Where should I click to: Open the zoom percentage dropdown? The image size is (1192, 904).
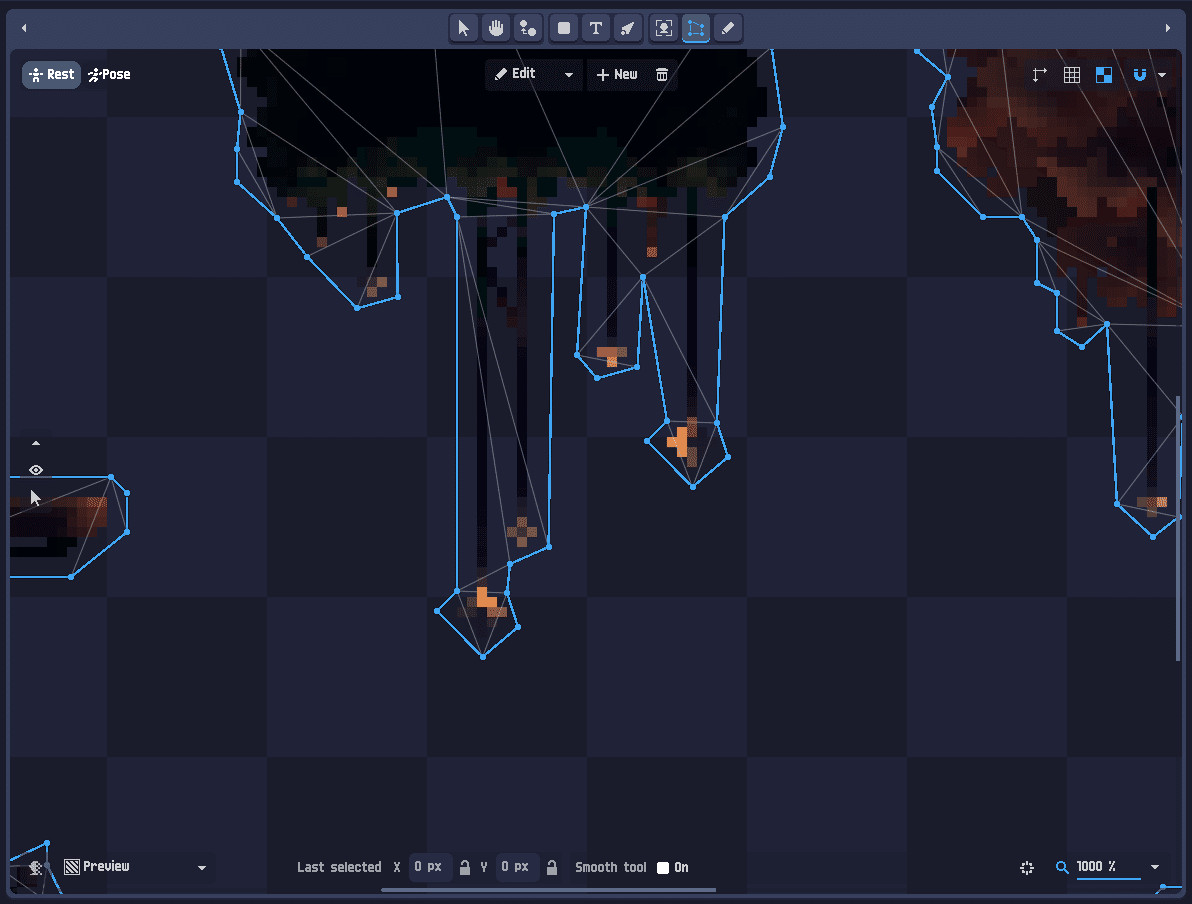[1155, 867]
